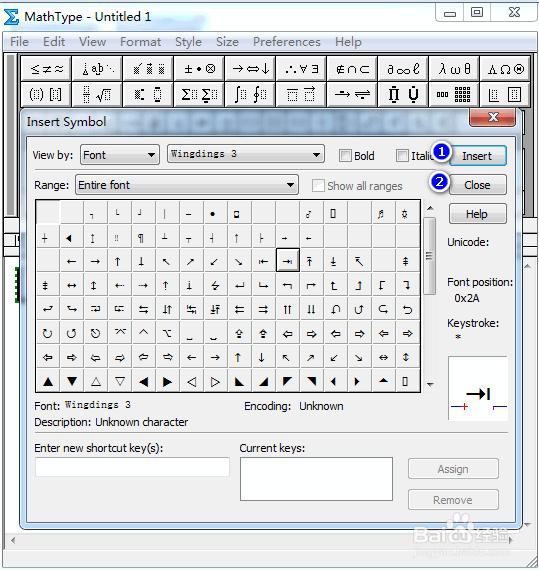Open the View menu
The image size is (539, 570).
click(x=93, y=41)
